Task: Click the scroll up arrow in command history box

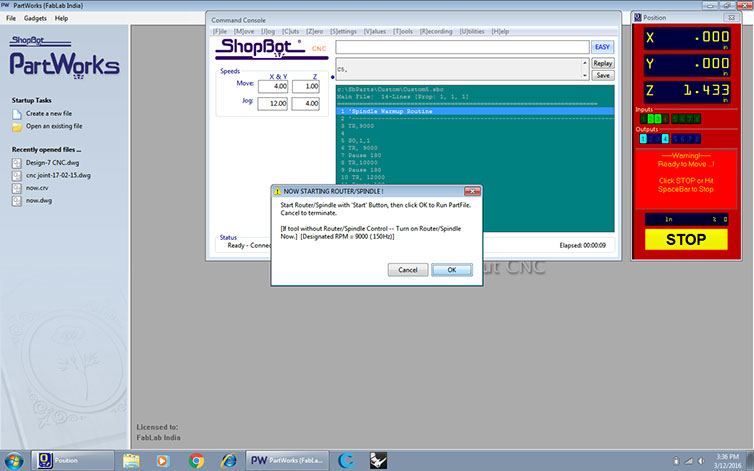Action: point(585,64)
